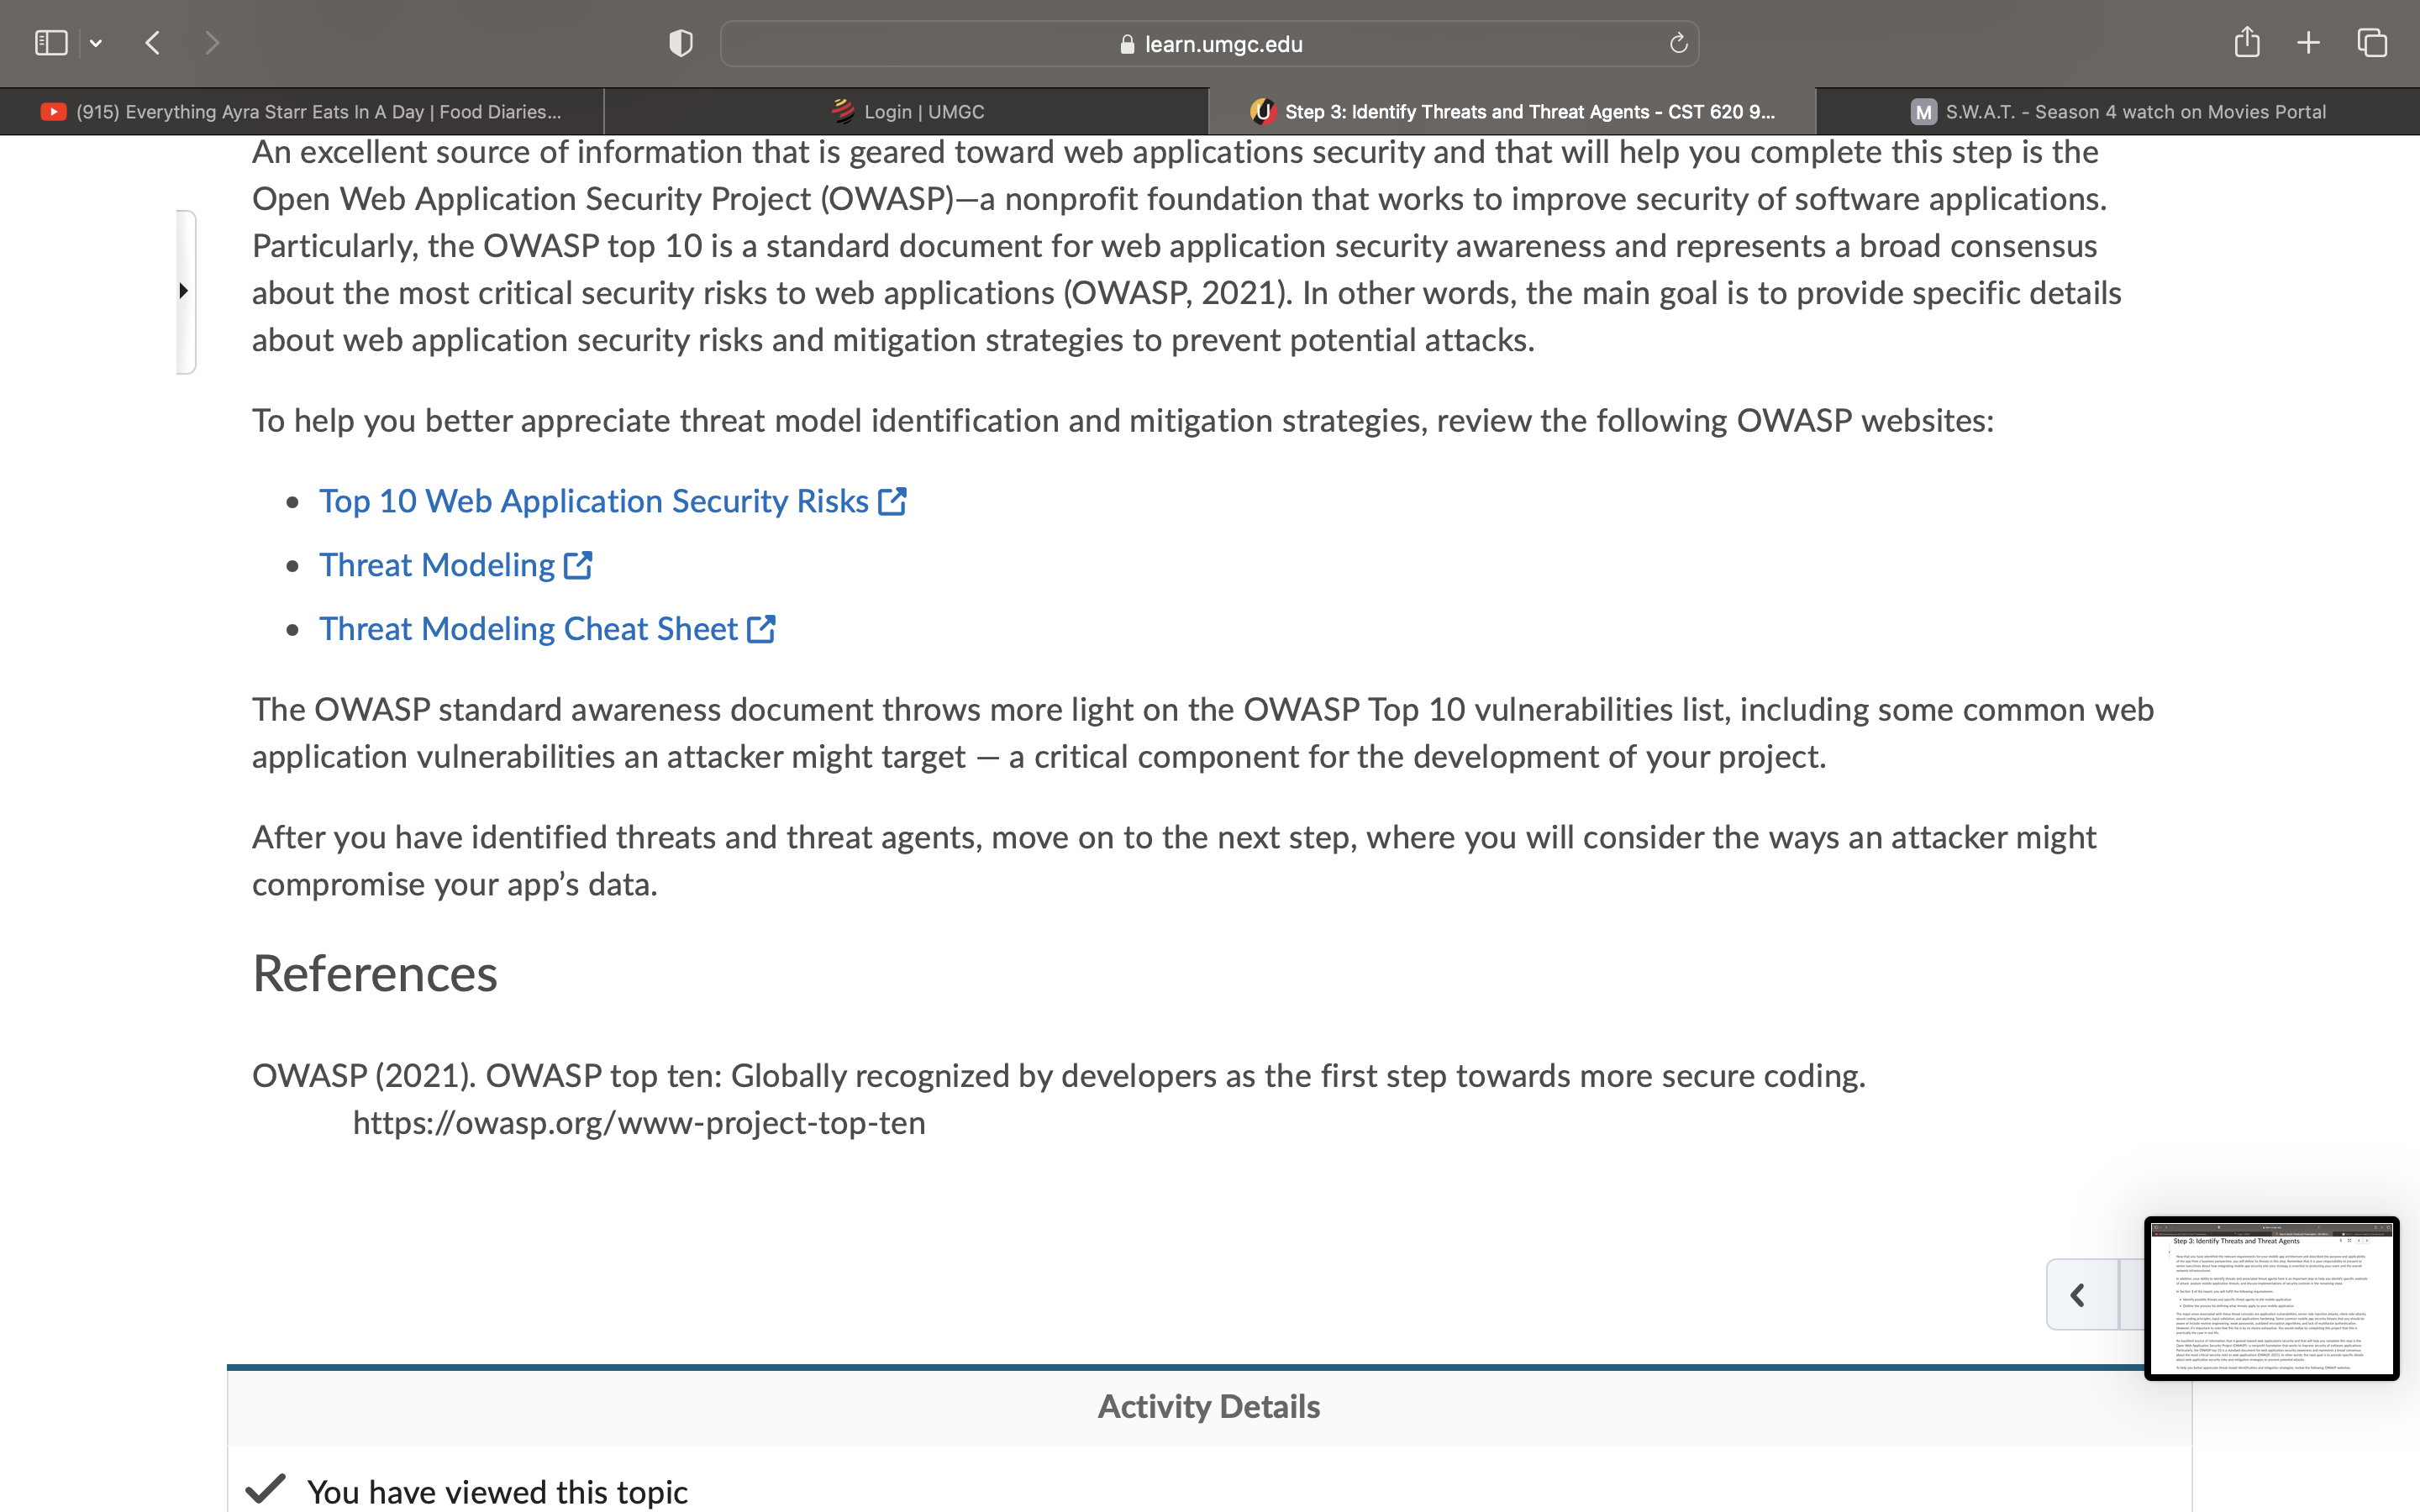Open the Share menu icon
The width and height of the screenshot is (2420, 1512).
tap(2247, 42)
